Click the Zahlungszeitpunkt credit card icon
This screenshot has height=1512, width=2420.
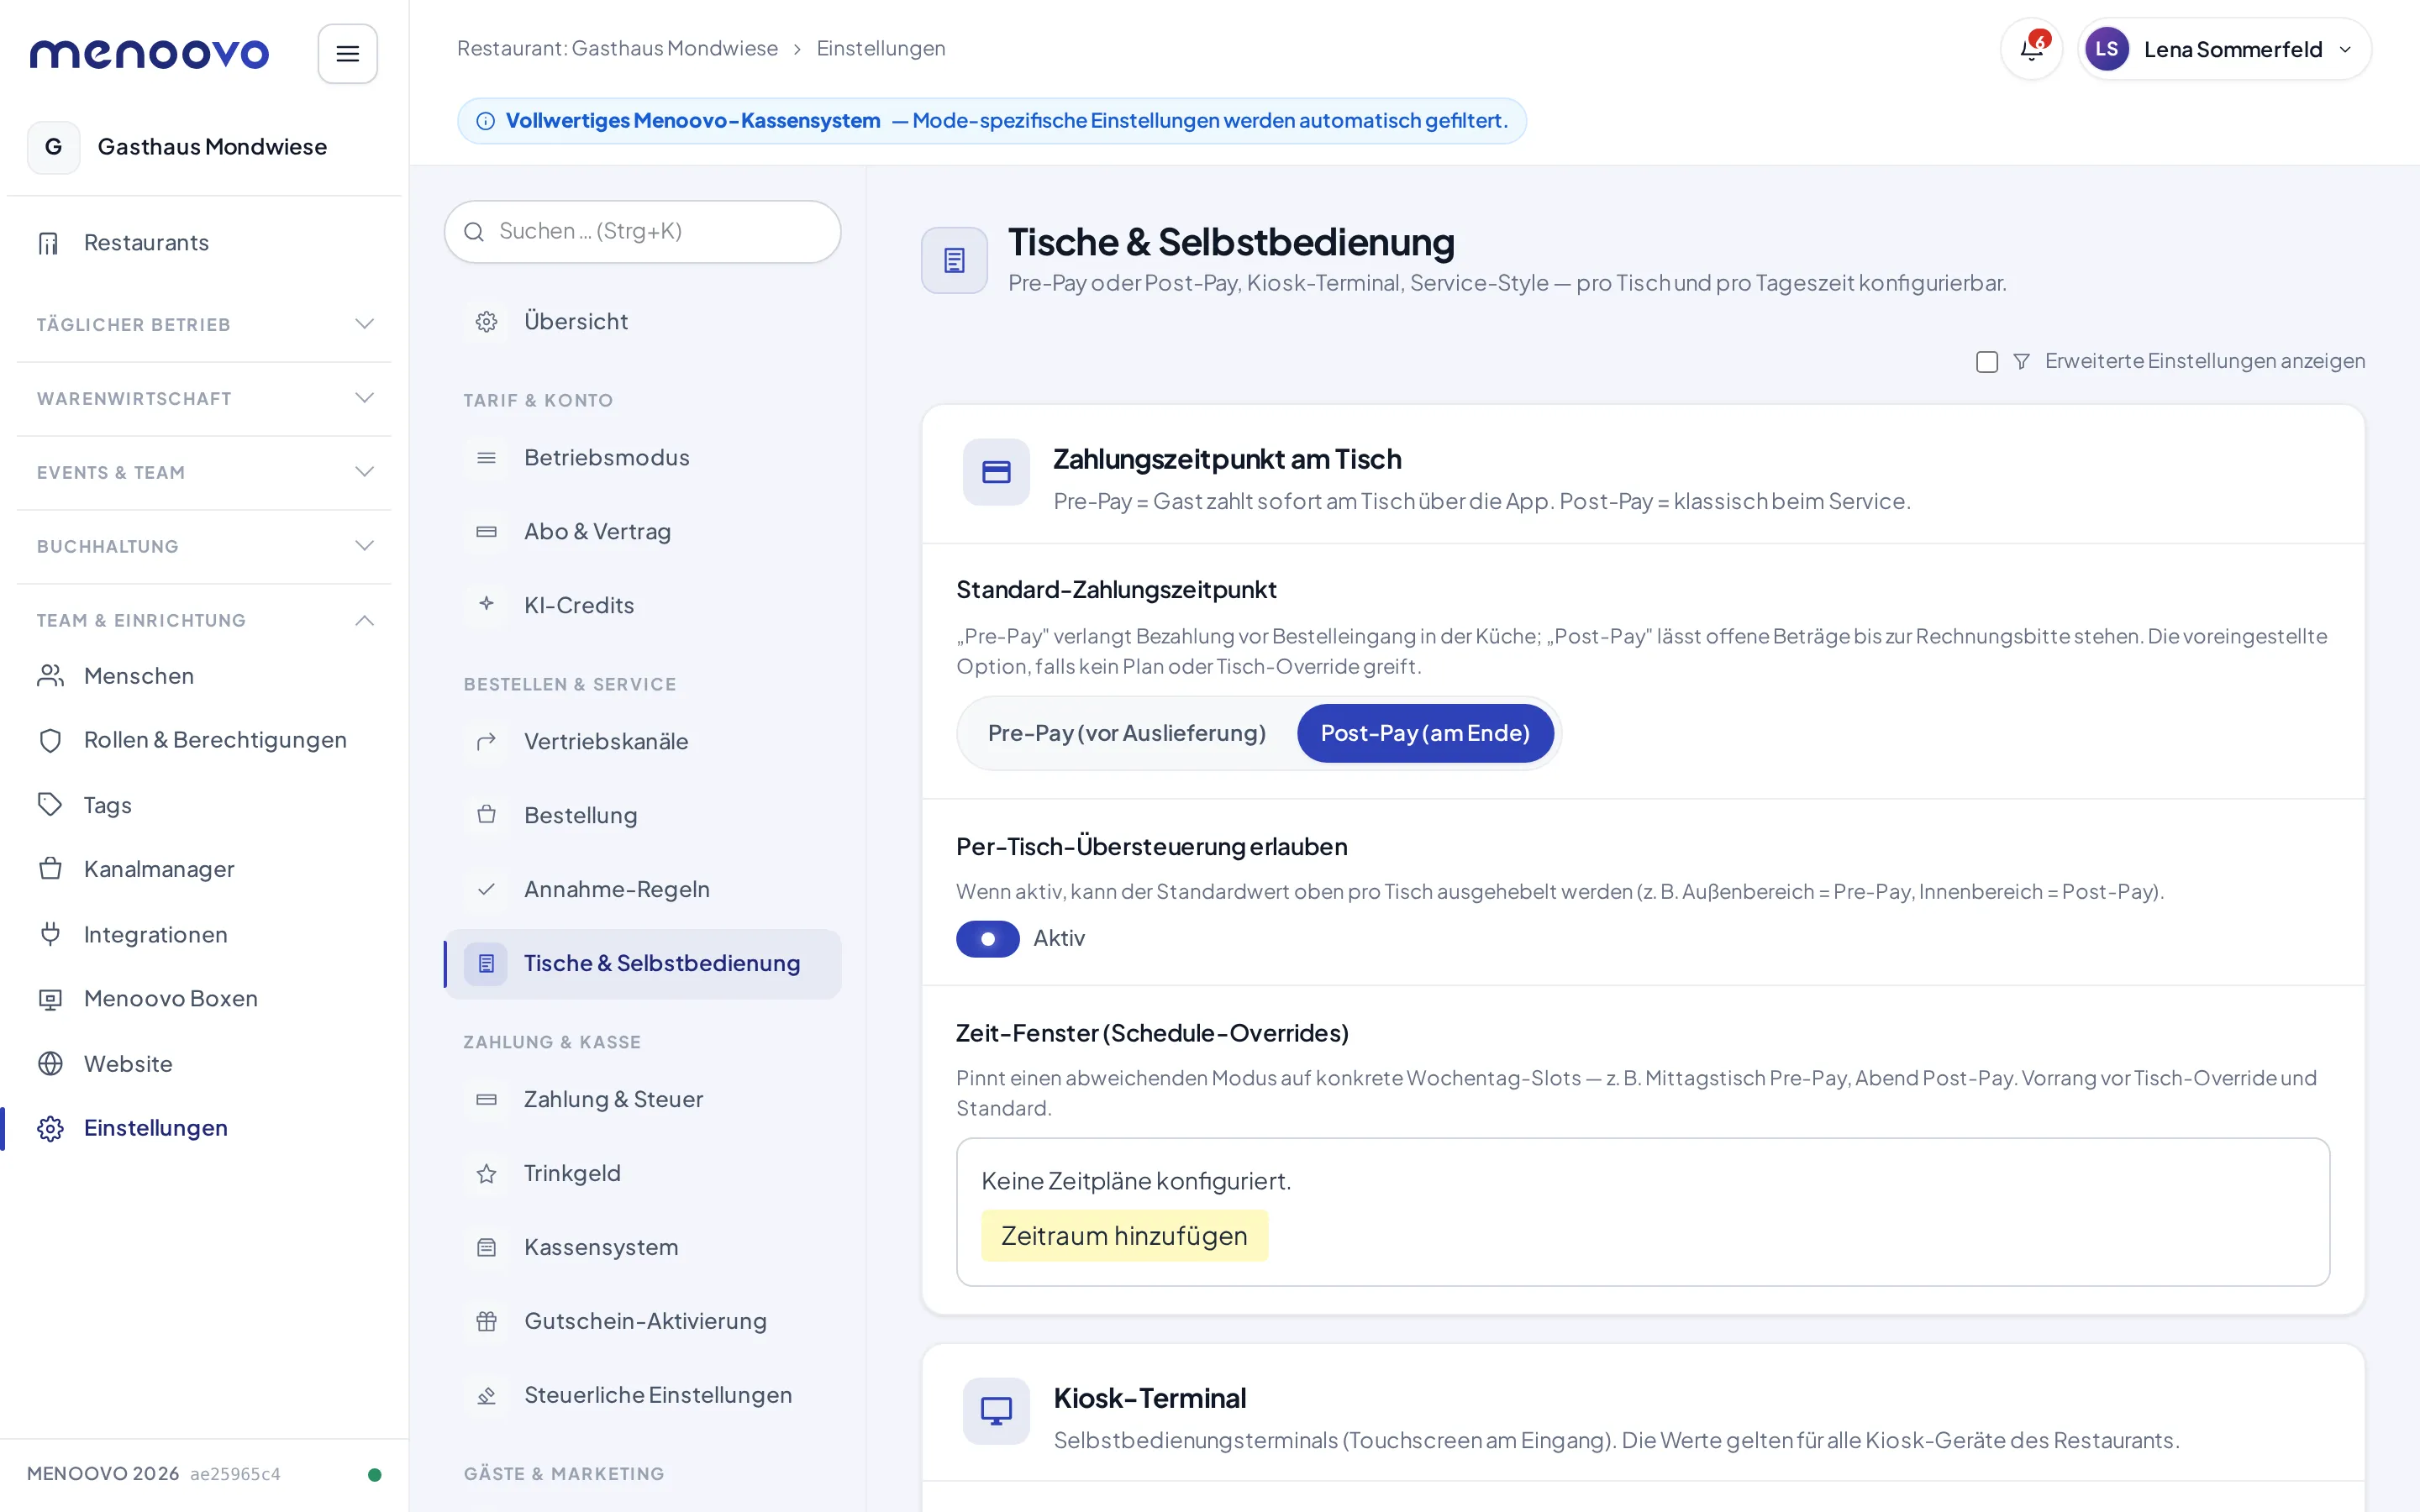tap(996, 472)
